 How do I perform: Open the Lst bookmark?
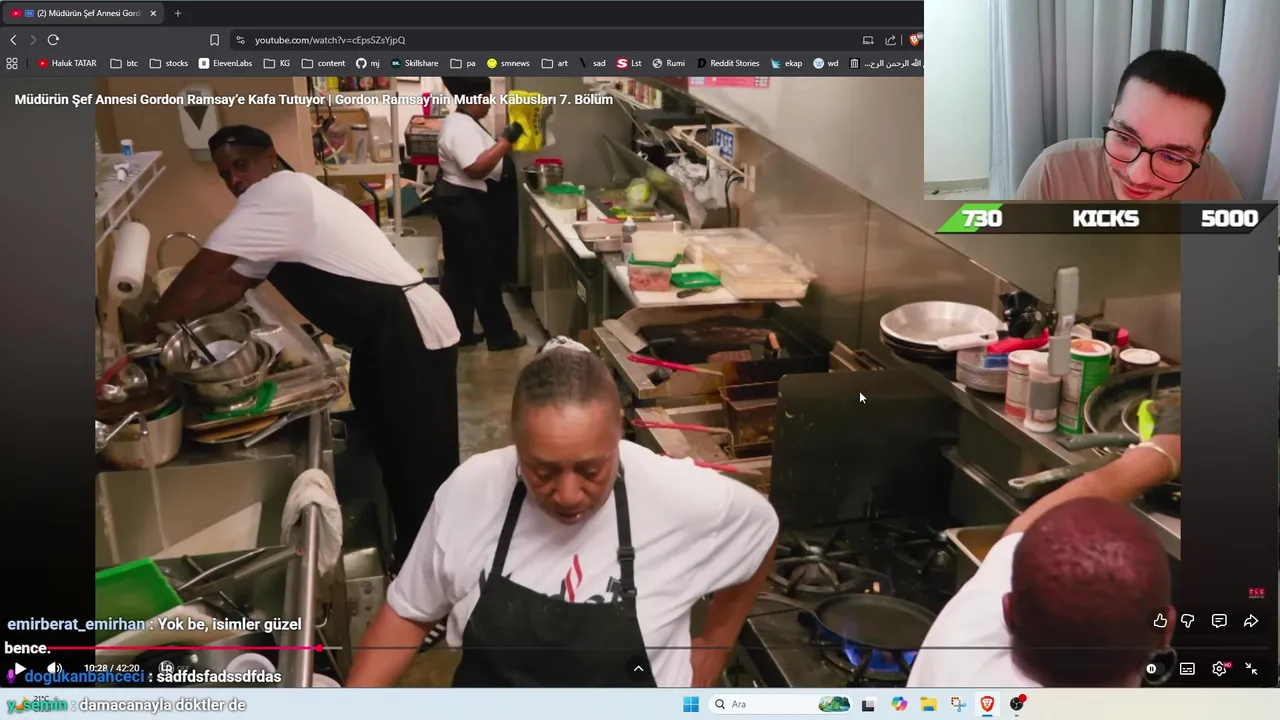(629, 63)
